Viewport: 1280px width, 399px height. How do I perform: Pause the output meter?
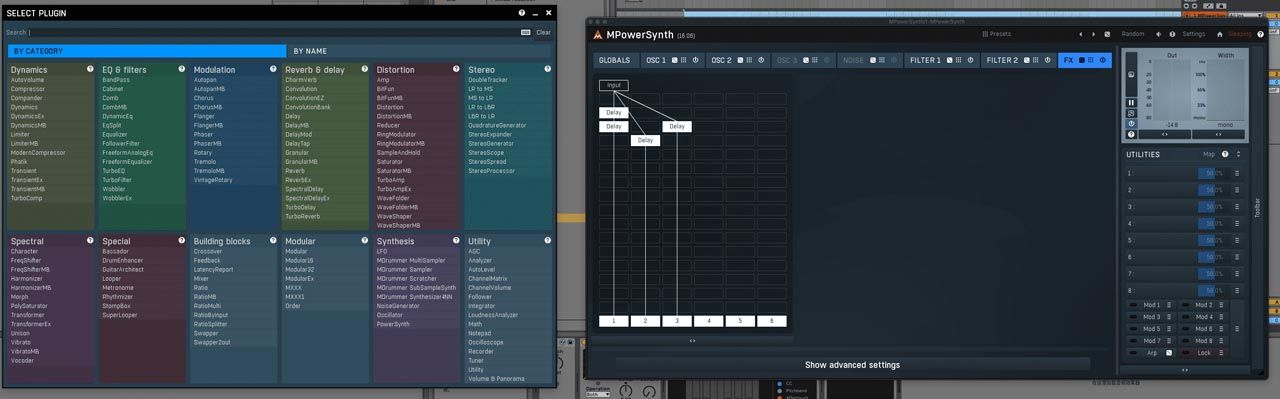click(1131, 102)
